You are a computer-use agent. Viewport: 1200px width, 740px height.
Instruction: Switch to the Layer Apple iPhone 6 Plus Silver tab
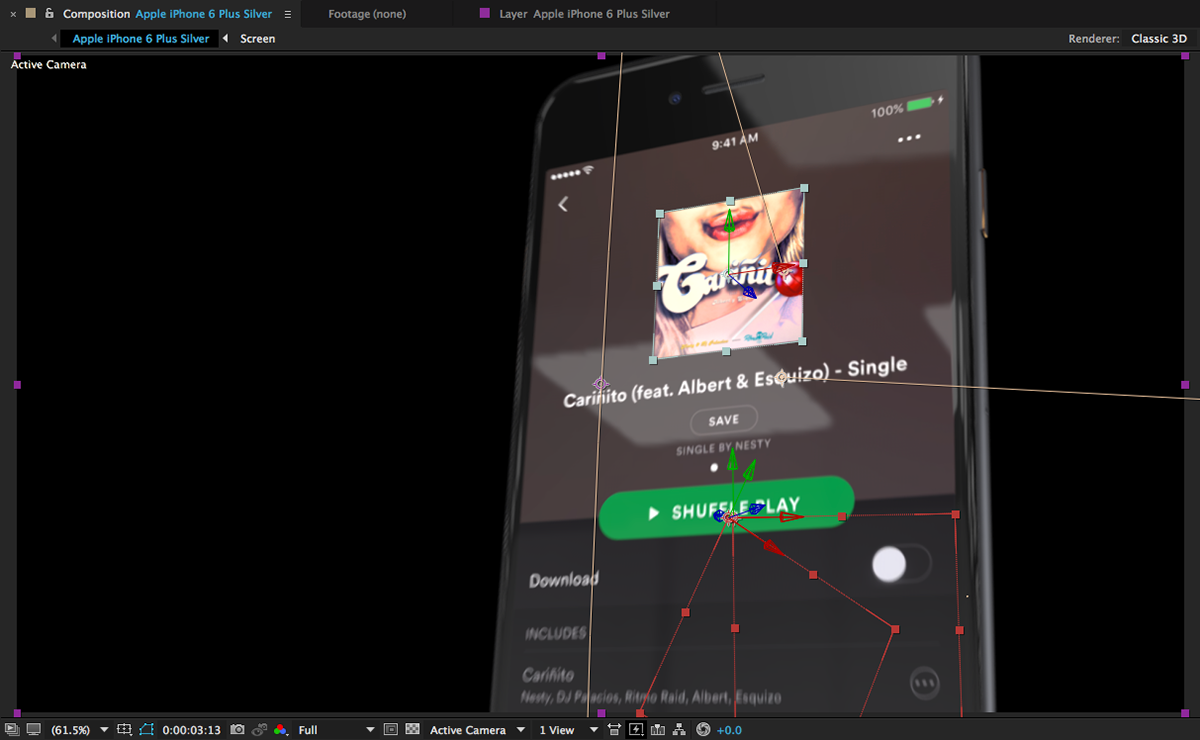(584, 14)
